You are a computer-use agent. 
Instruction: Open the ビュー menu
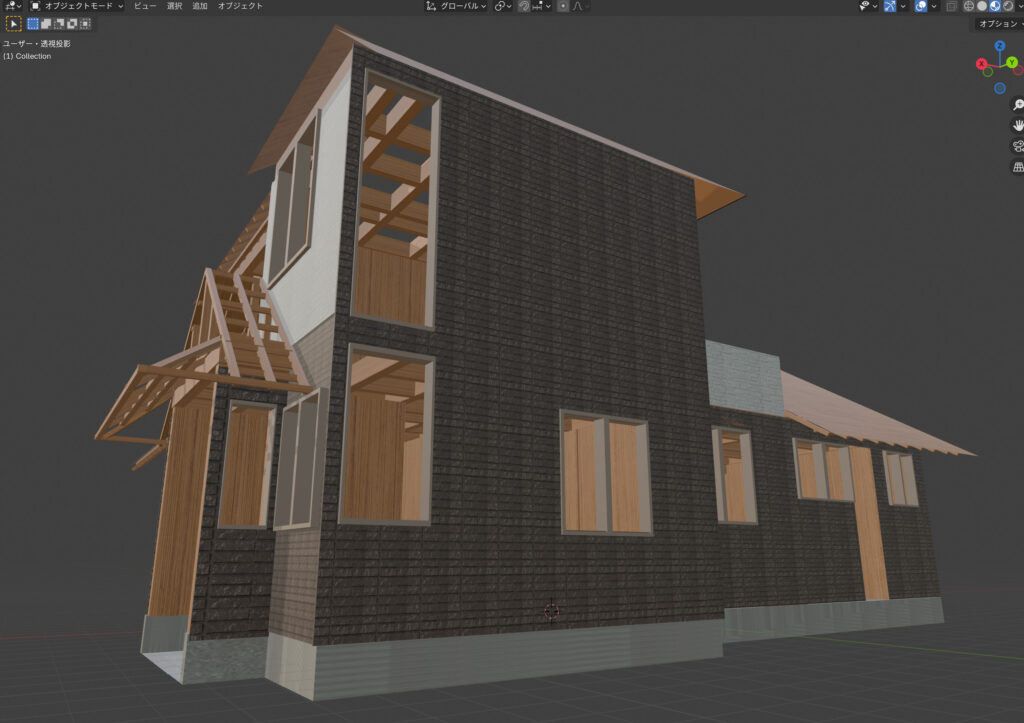(145, 6)
